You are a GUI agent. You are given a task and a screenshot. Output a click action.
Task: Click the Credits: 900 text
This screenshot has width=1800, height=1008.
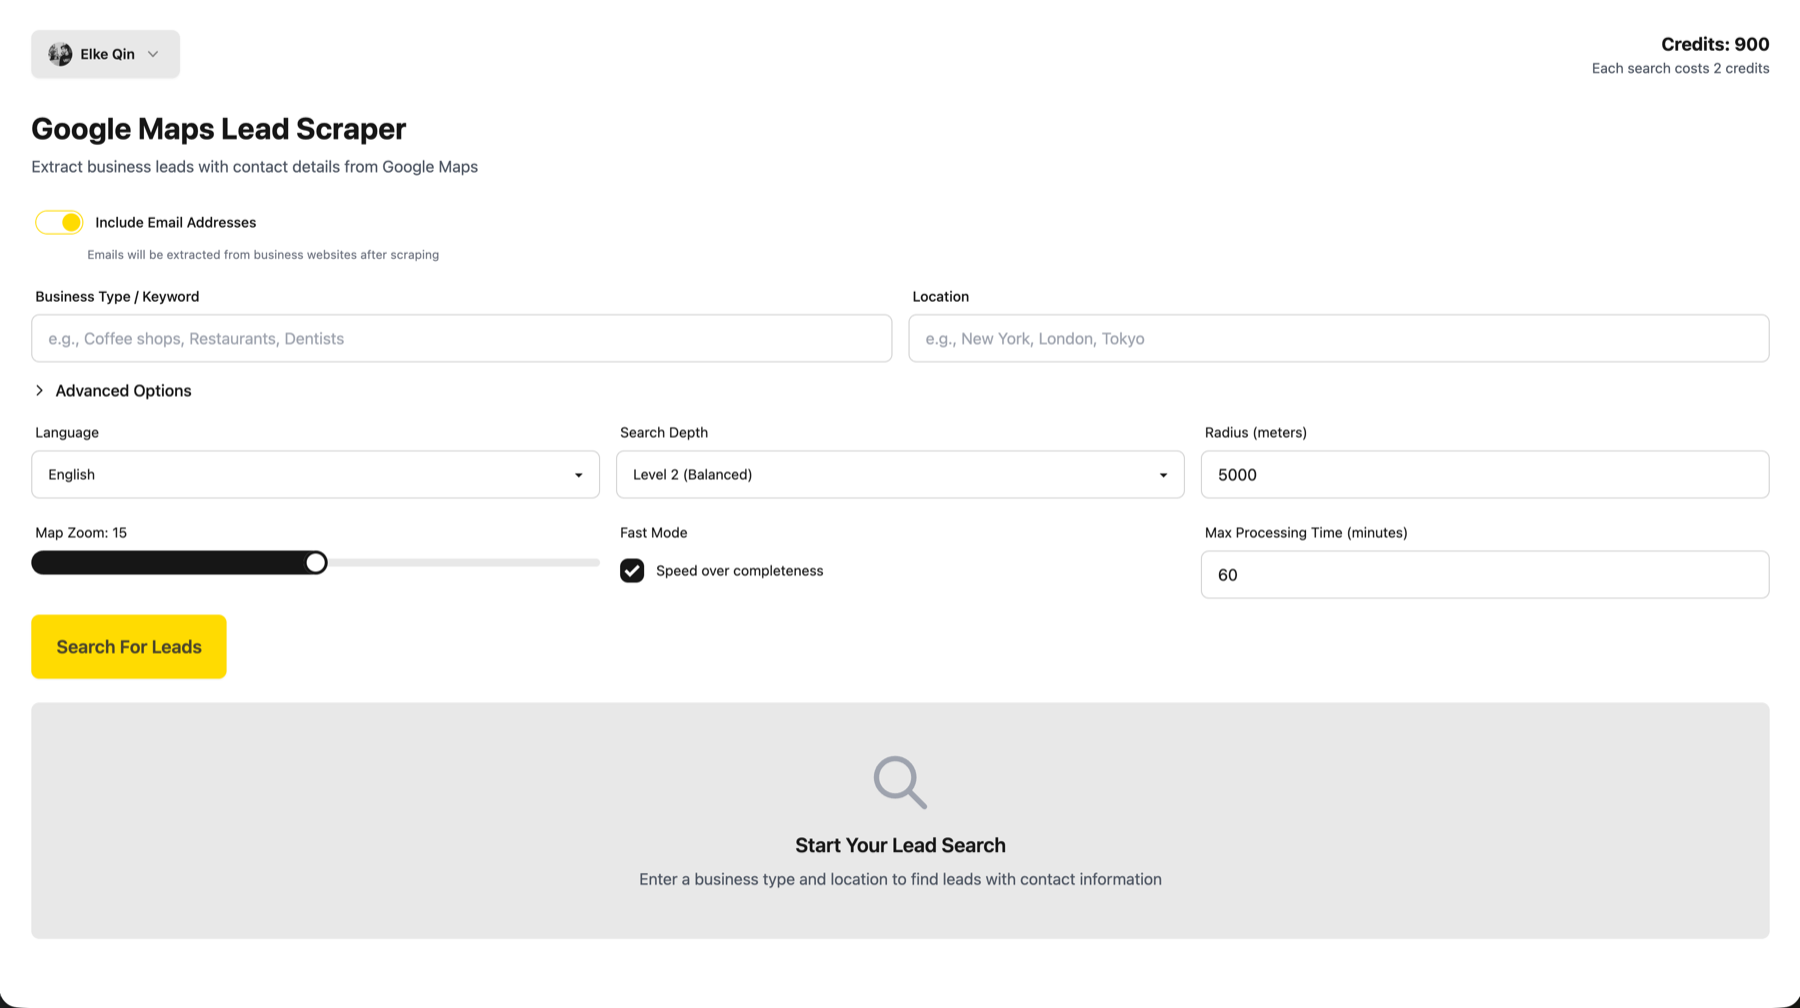1715,44
